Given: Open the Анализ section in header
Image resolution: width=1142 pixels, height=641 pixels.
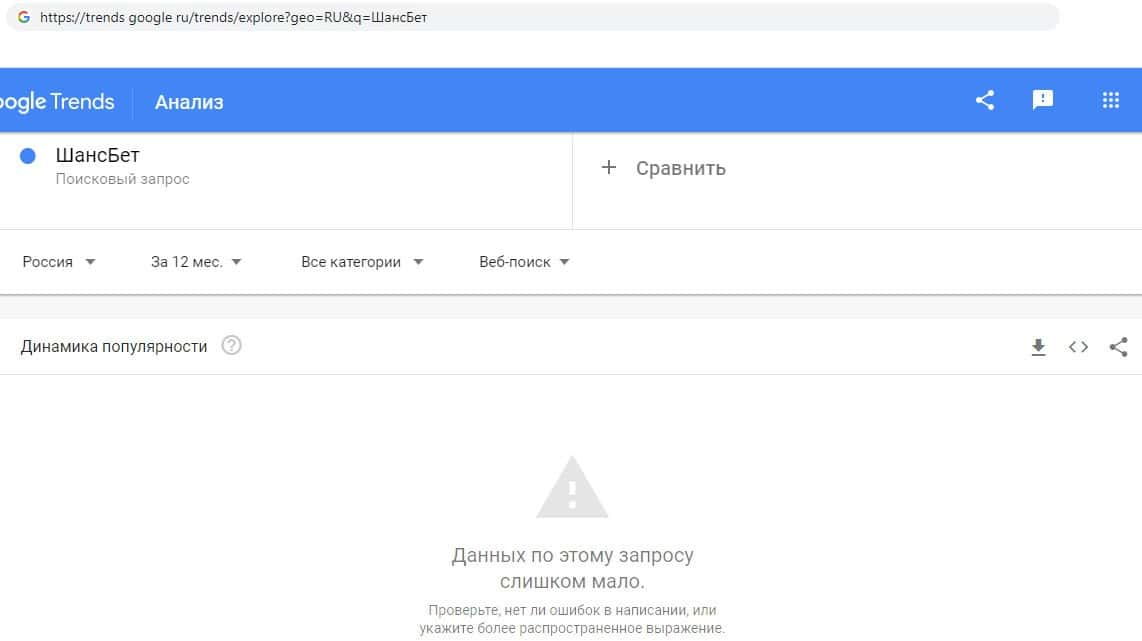Looking at the screenshot, I should pyautogui.click(x=189, y=102).
